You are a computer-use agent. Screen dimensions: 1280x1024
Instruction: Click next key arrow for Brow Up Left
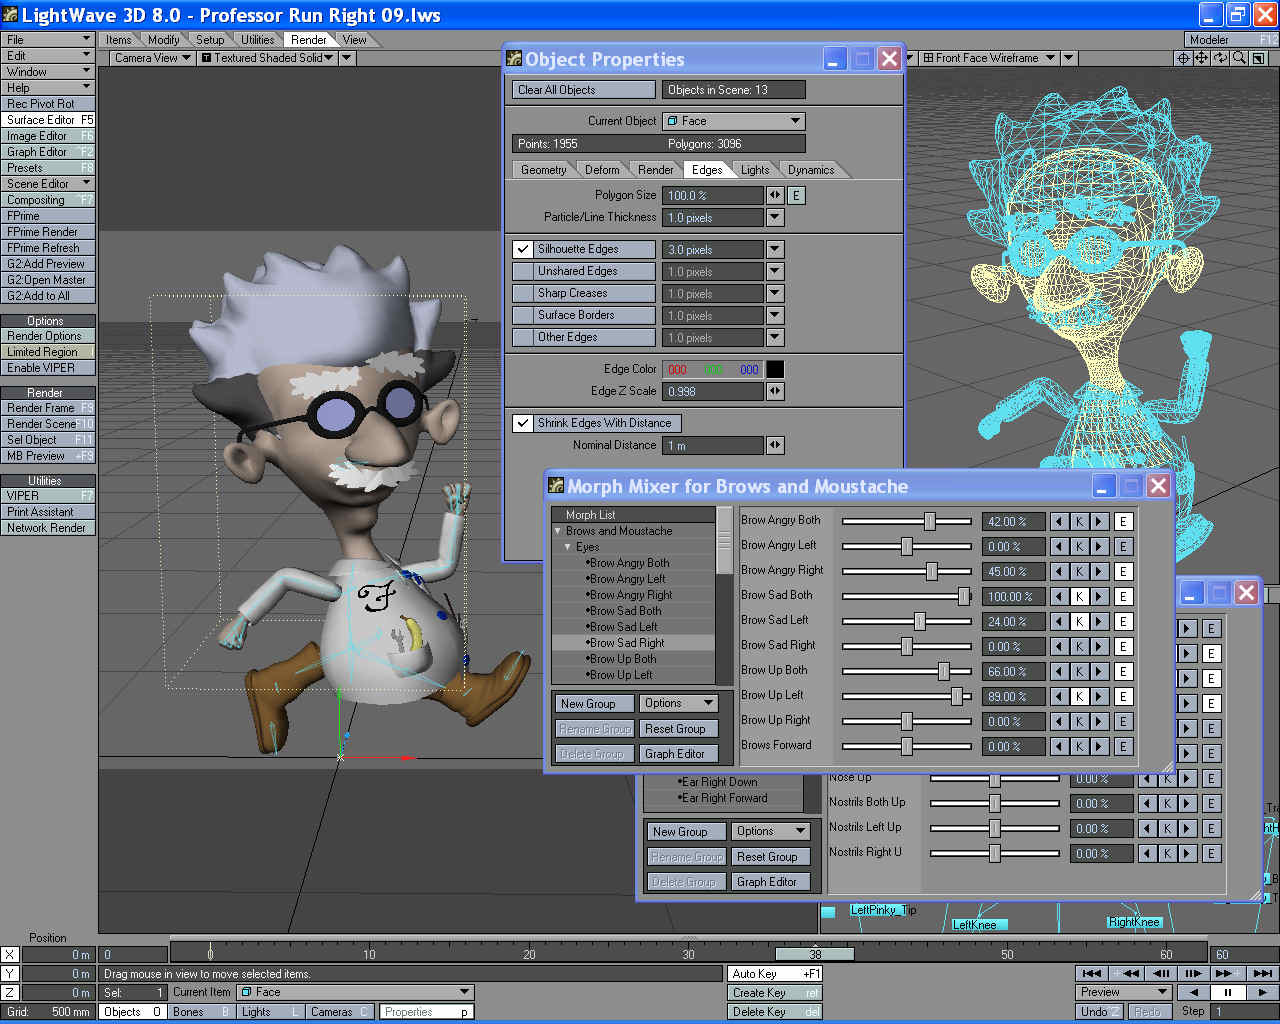pyautogui.click(x=1099, y=697)
